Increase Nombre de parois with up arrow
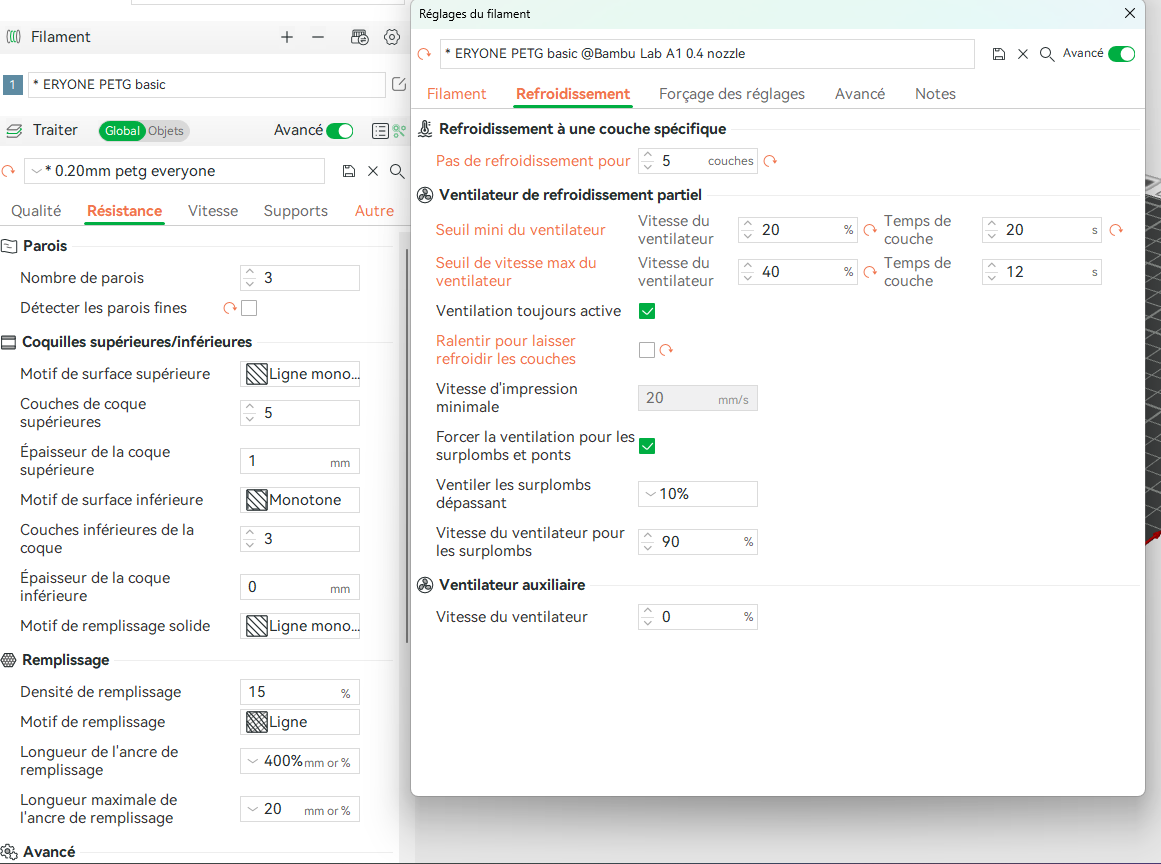 click(250, 272)
